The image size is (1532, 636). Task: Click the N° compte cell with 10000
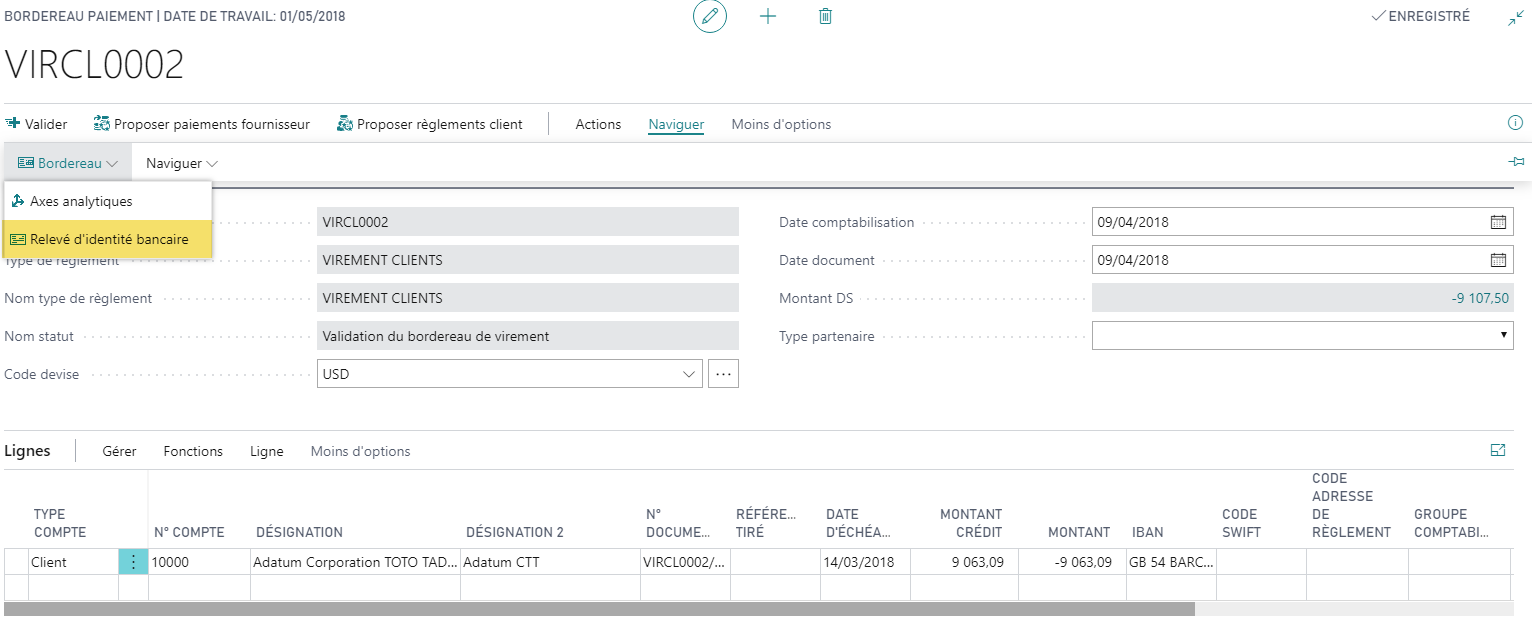point(198,562)
